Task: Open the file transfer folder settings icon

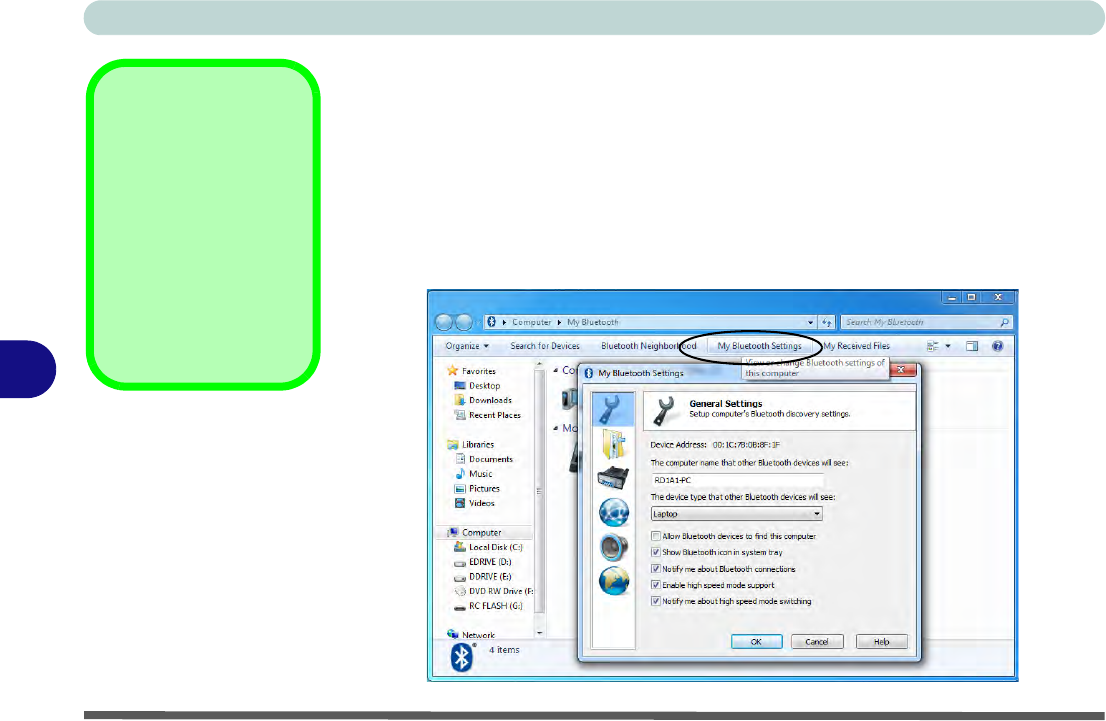Action: click(x=612, y=444)
